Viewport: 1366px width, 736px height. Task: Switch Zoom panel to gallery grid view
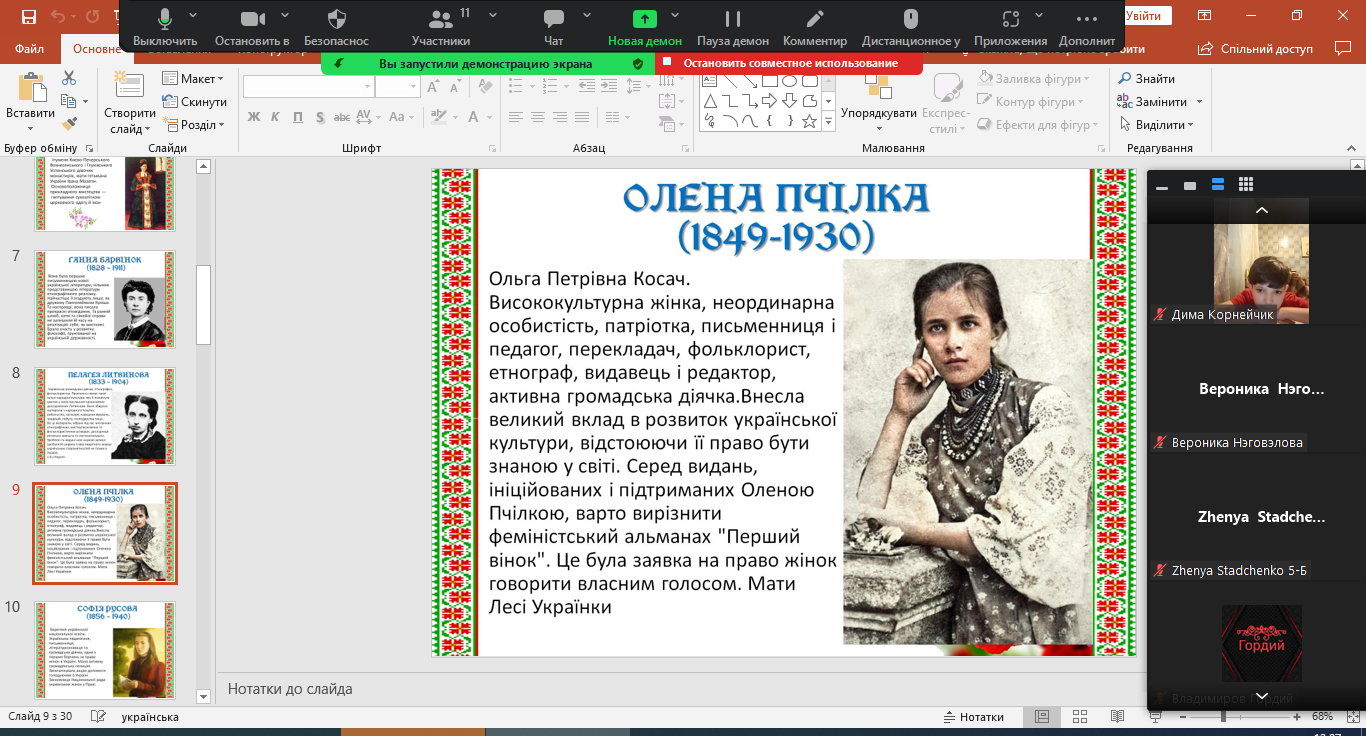click(1246, 184)
